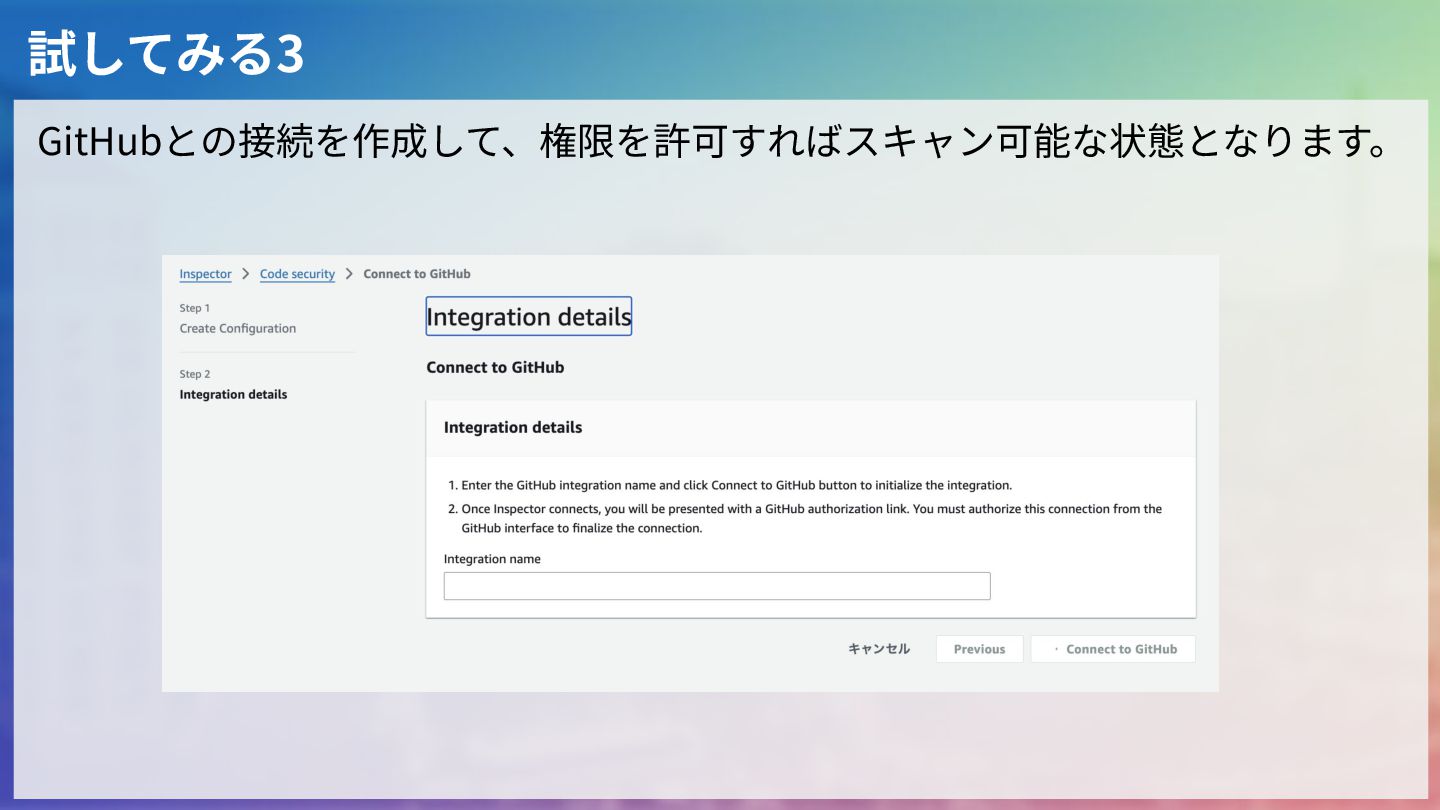Click the Integration details panel header
Viewport: 1440px width, 810px height.
tap(811, 428)
